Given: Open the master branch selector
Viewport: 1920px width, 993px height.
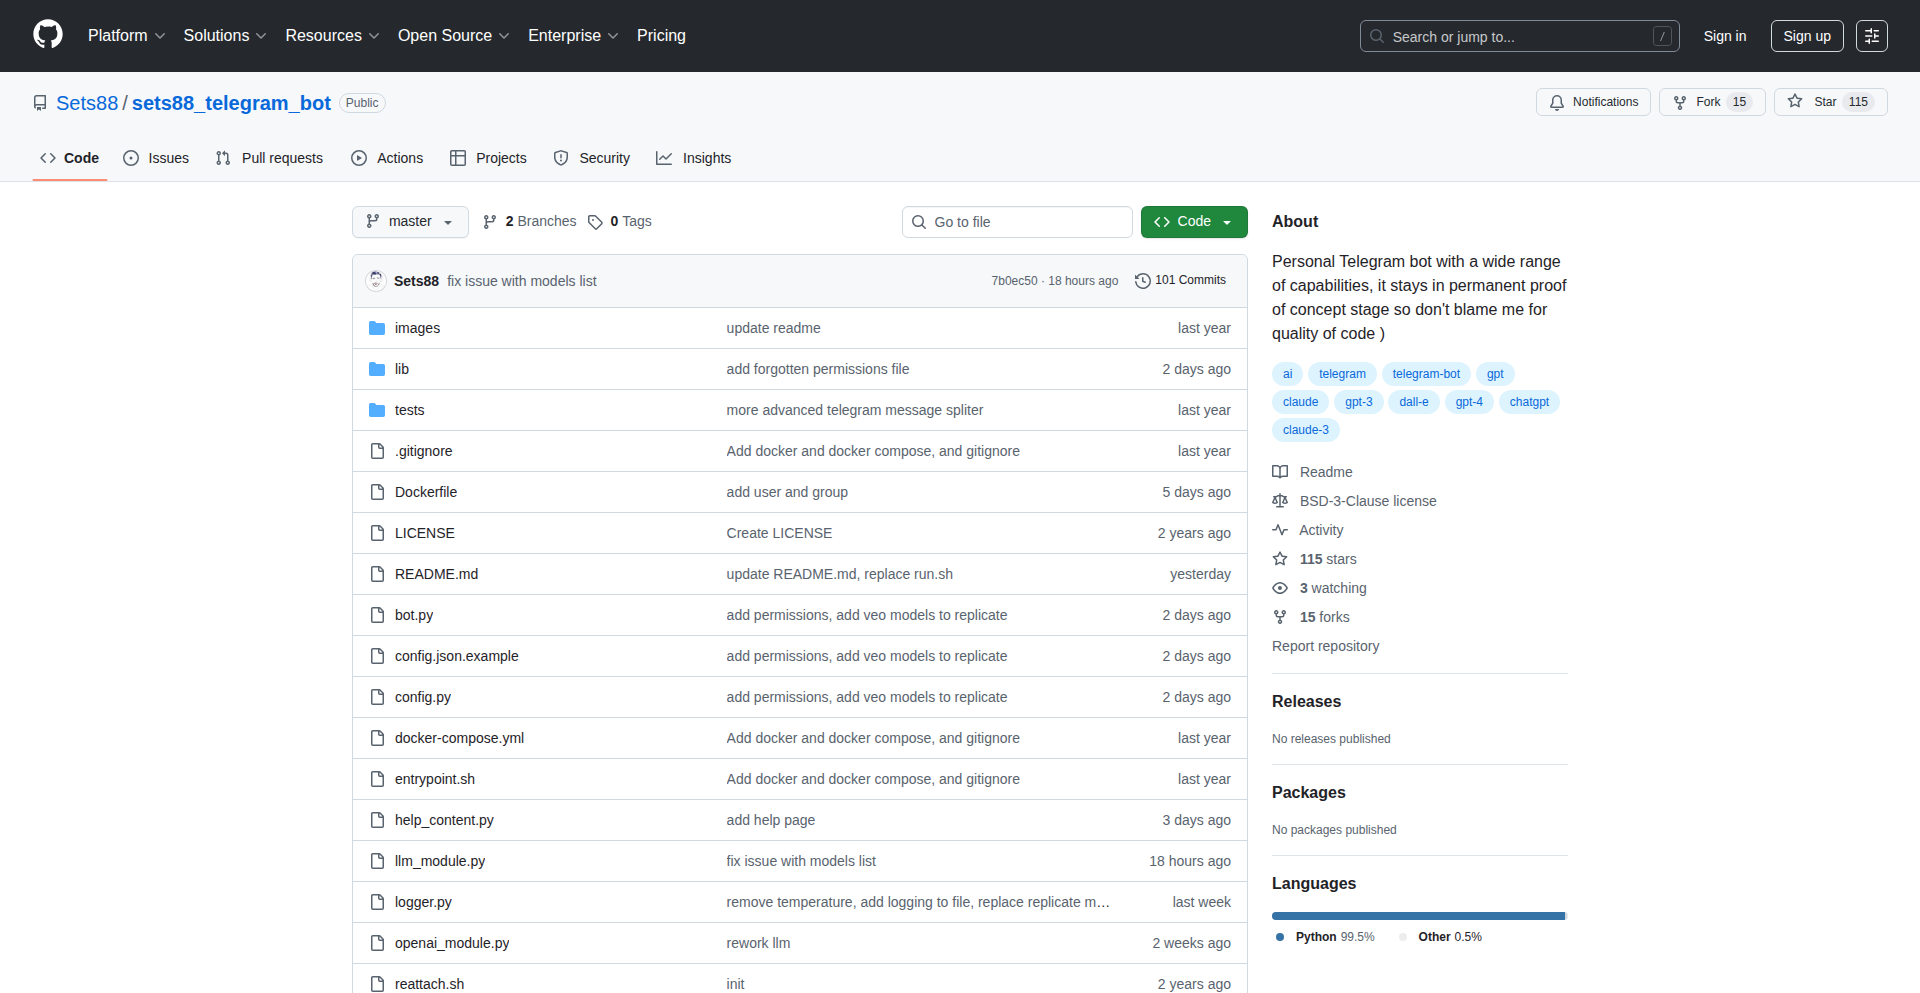Looking at the screenshot, I should (x=409, y=221).
